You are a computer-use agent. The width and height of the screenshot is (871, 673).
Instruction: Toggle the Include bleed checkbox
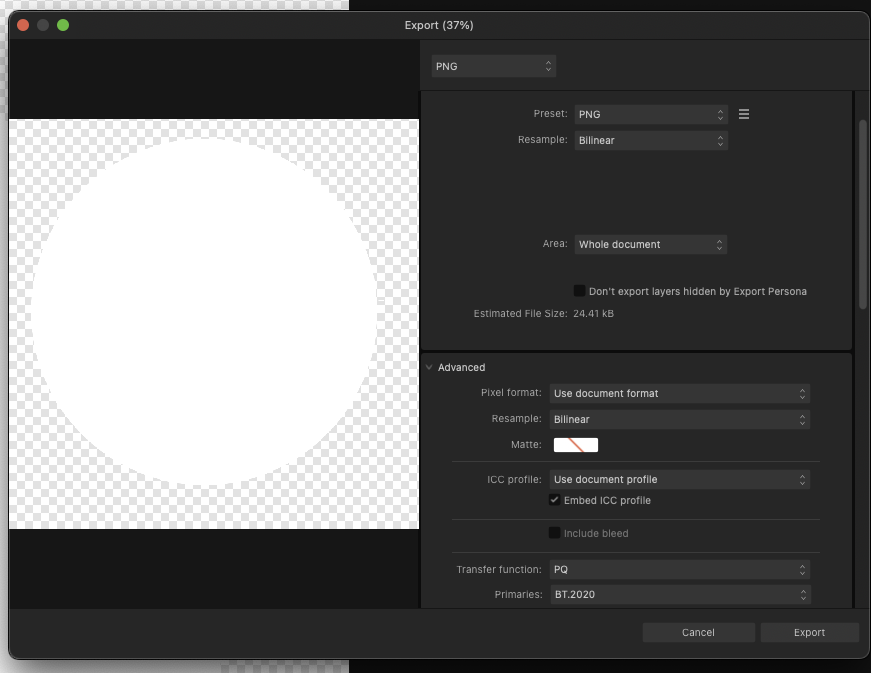tap(554, 533)
